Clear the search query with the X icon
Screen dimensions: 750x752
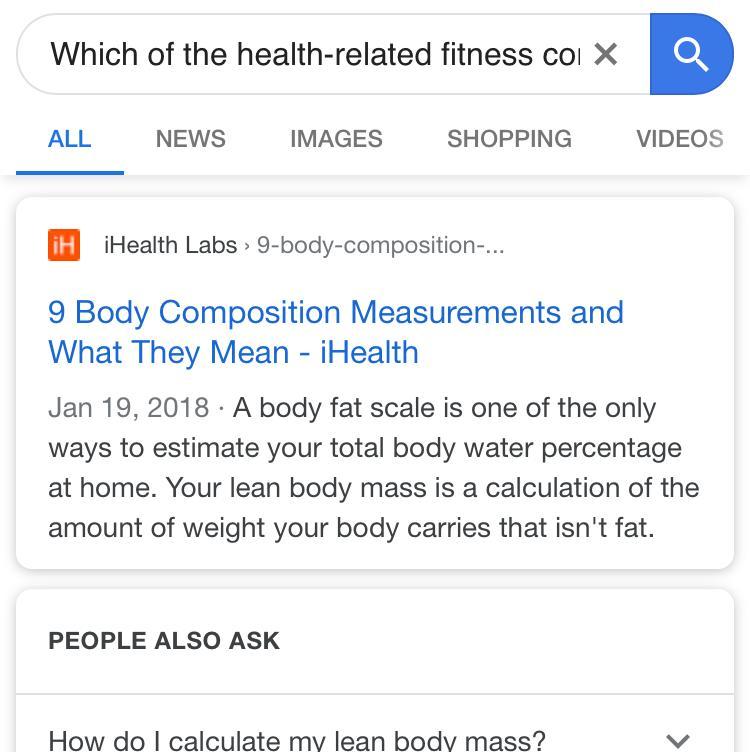coord(605,54)
